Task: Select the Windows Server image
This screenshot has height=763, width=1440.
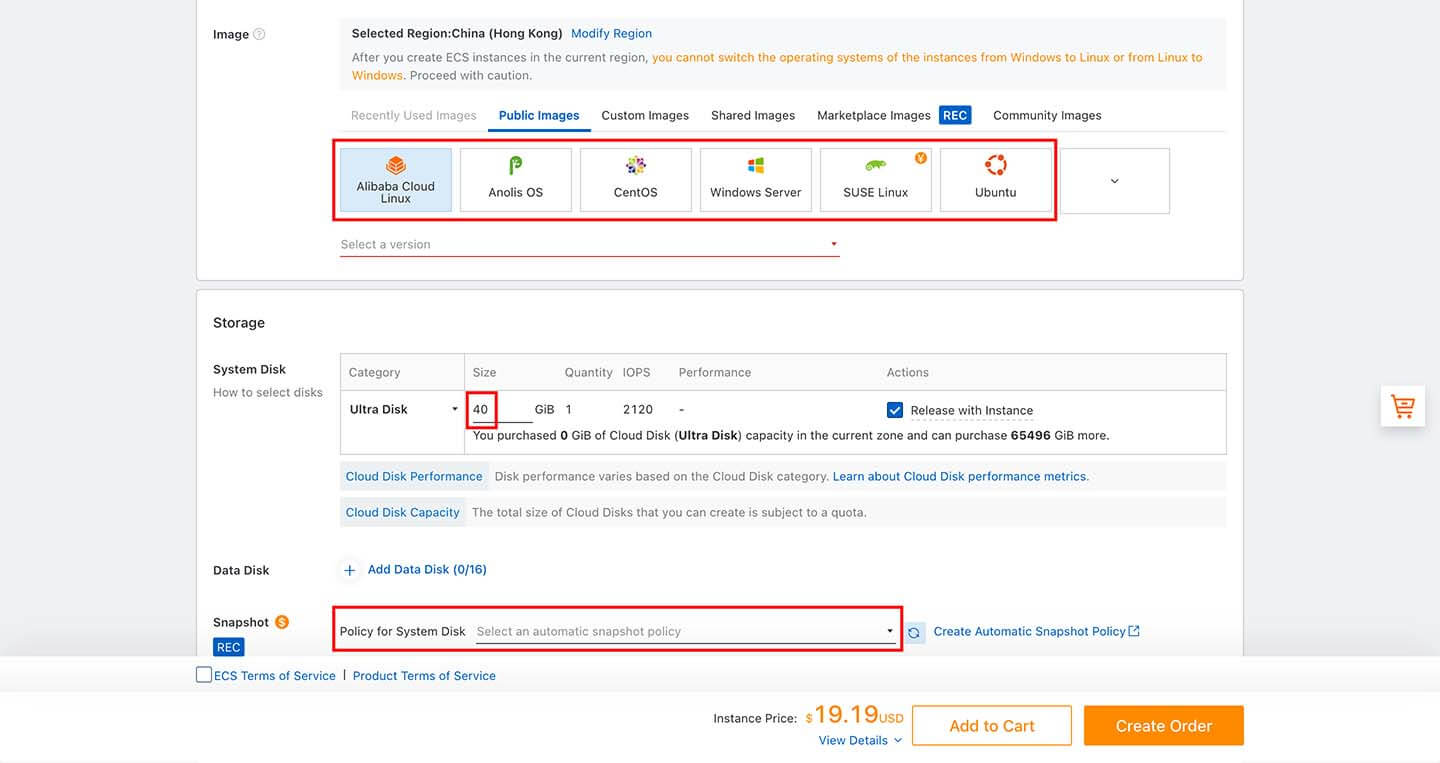Action: point(756,180)
